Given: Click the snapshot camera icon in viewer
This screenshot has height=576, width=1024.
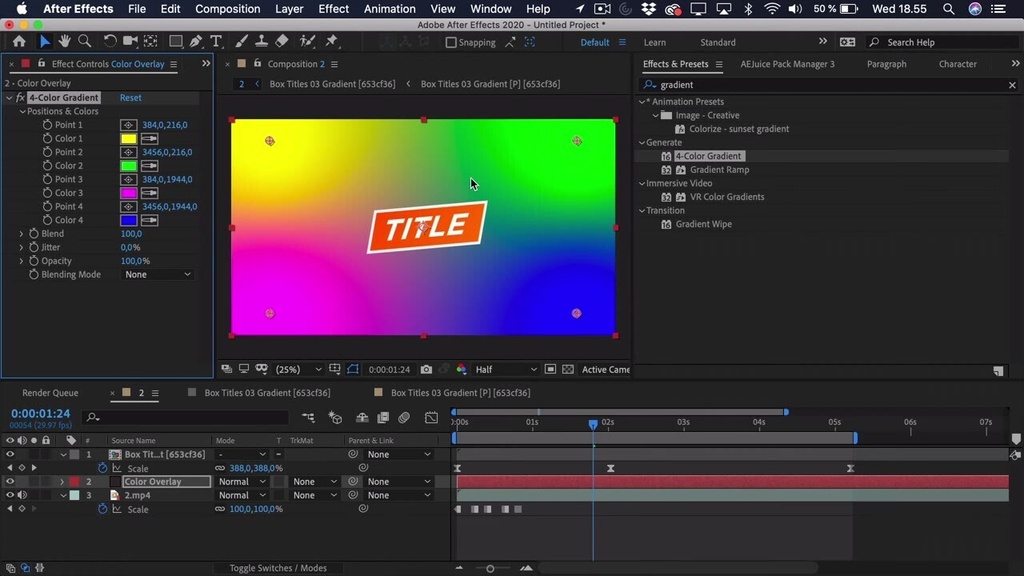Looking at the screenshot, I should pyautogui.click(x=426, y=370).
